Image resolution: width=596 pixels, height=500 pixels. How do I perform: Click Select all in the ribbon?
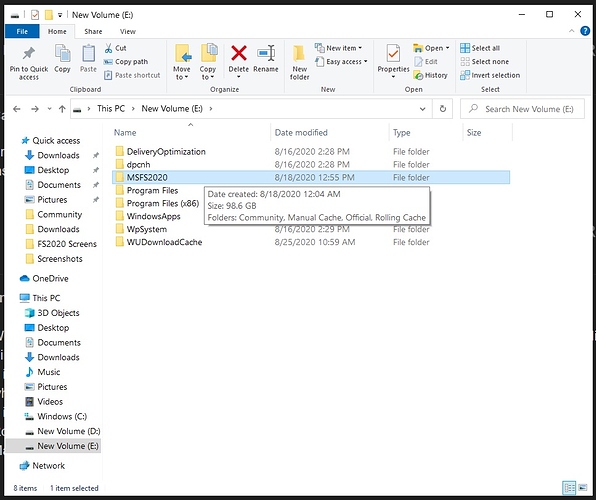point(480,48)
